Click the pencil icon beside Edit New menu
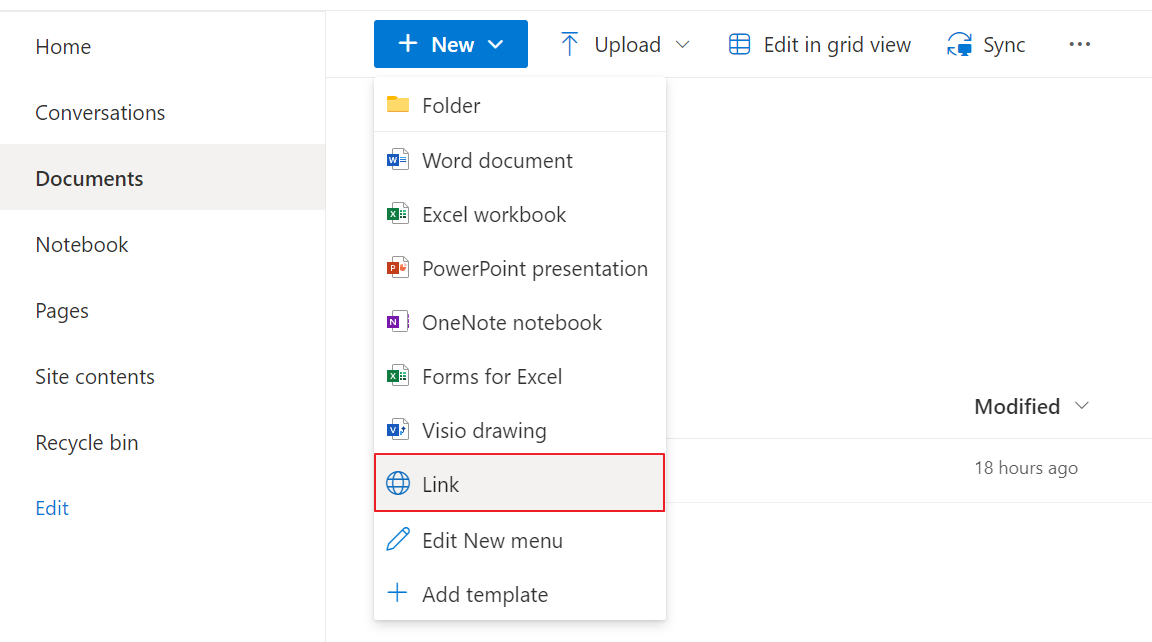This screenshot has width=1152, height=642. coord(398,540)
